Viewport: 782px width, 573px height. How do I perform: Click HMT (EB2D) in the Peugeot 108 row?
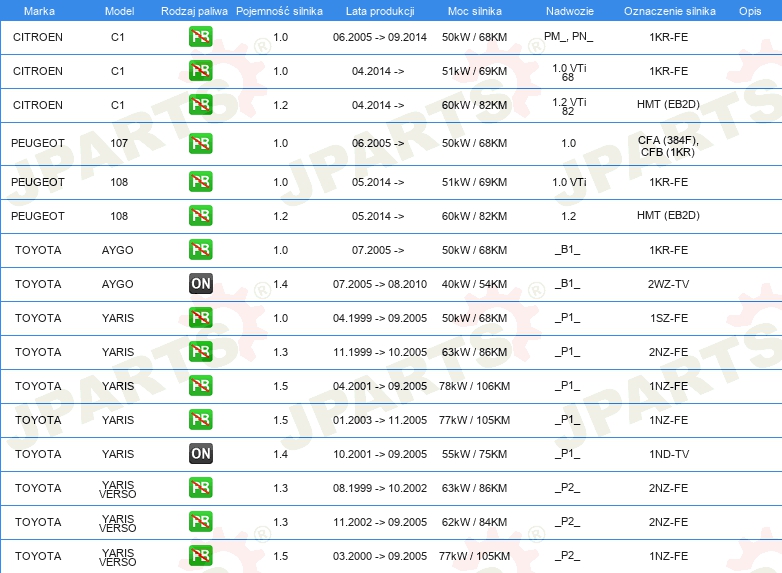[x=668, y=215]
